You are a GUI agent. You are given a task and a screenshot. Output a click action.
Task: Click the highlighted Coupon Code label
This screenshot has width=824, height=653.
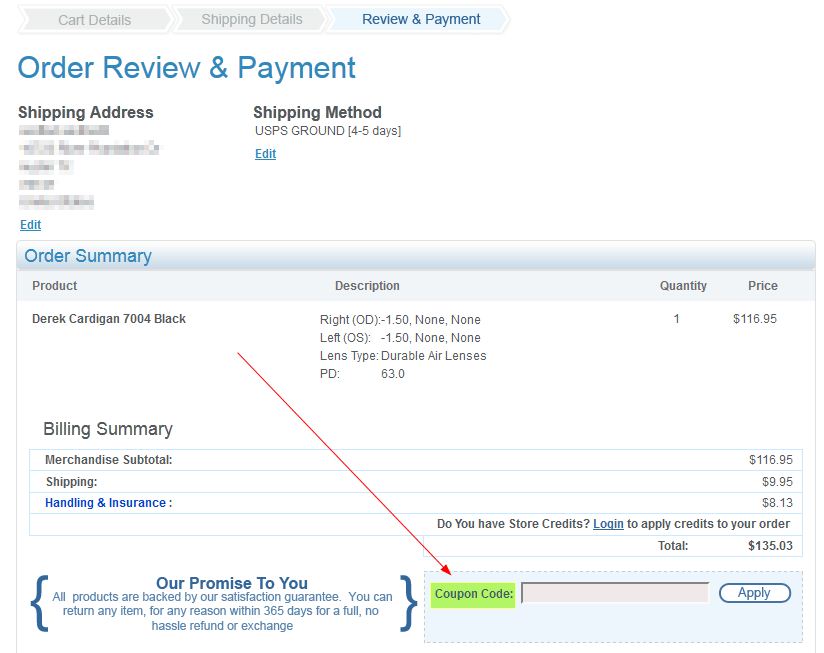(474, 592)
